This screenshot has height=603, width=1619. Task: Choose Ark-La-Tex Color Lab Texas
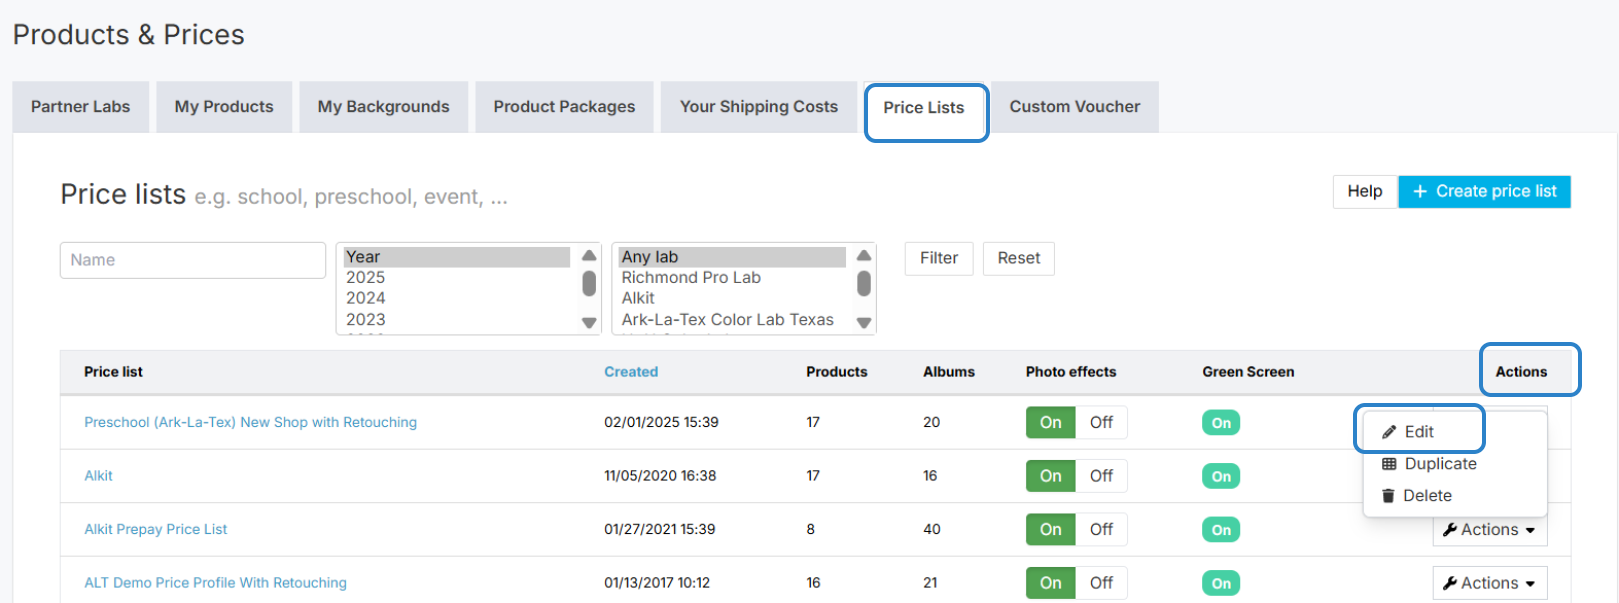click(732, 320)
